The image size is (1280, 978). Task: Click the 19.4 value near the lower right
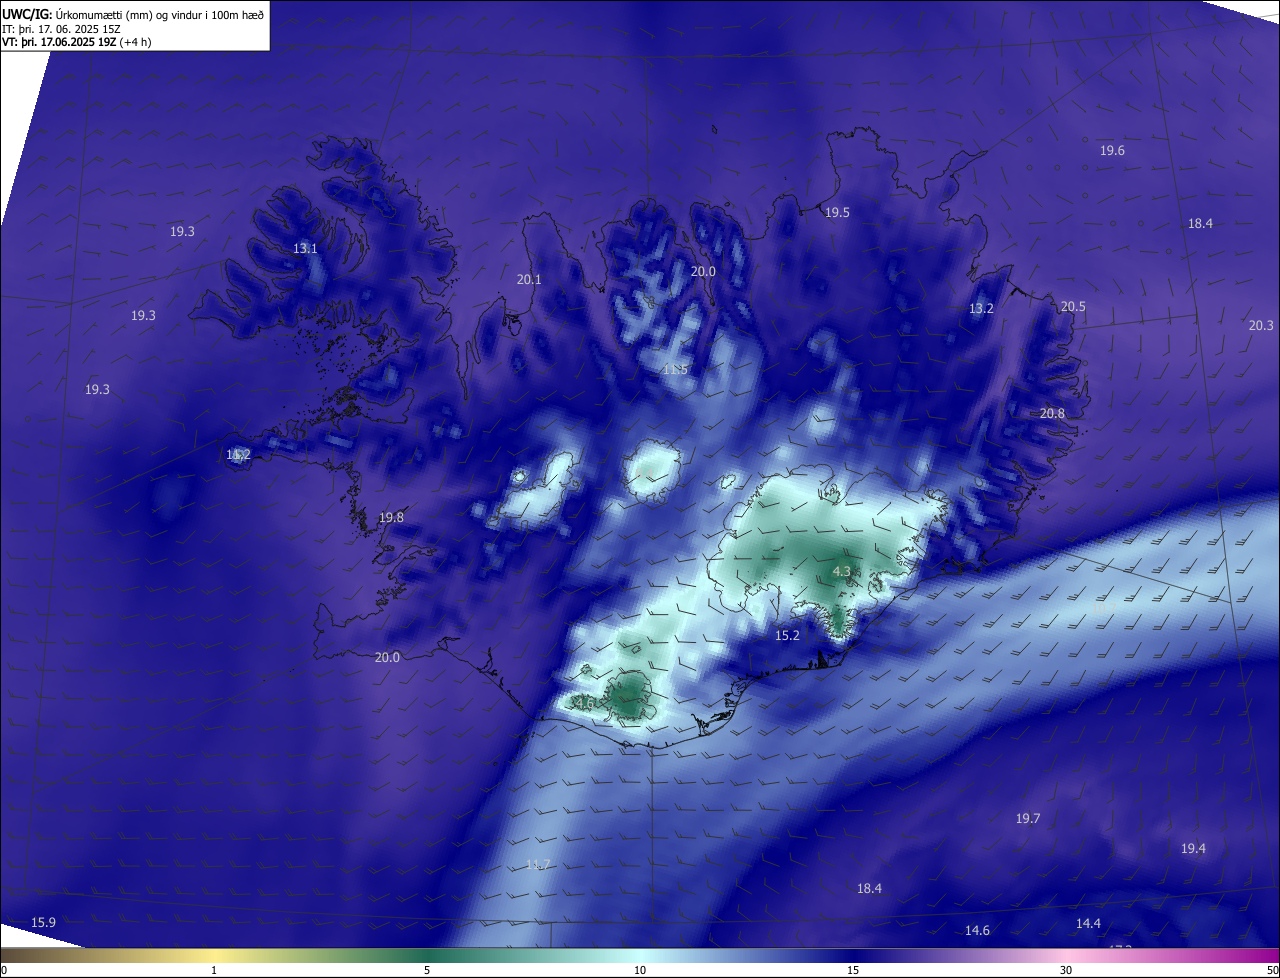pos(1193,848)
